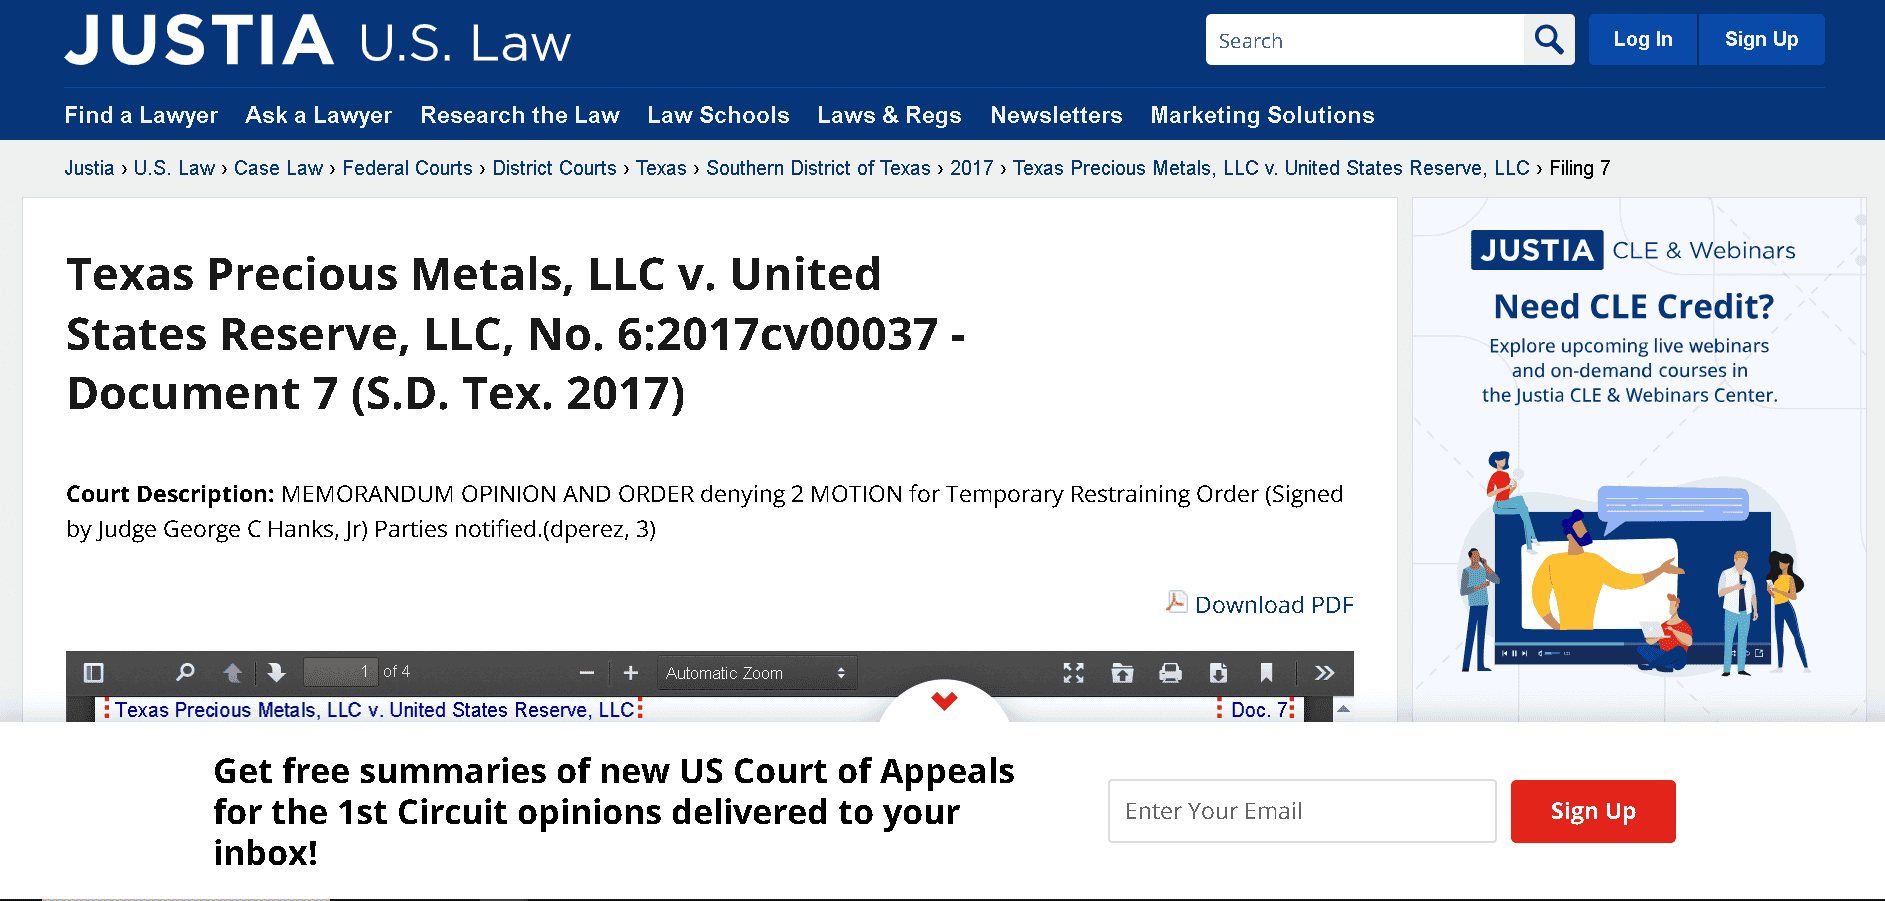Click the PDF icon beside Download PDF
The height and width of the screenshot is (901, 1885).
click(1177, 602)
